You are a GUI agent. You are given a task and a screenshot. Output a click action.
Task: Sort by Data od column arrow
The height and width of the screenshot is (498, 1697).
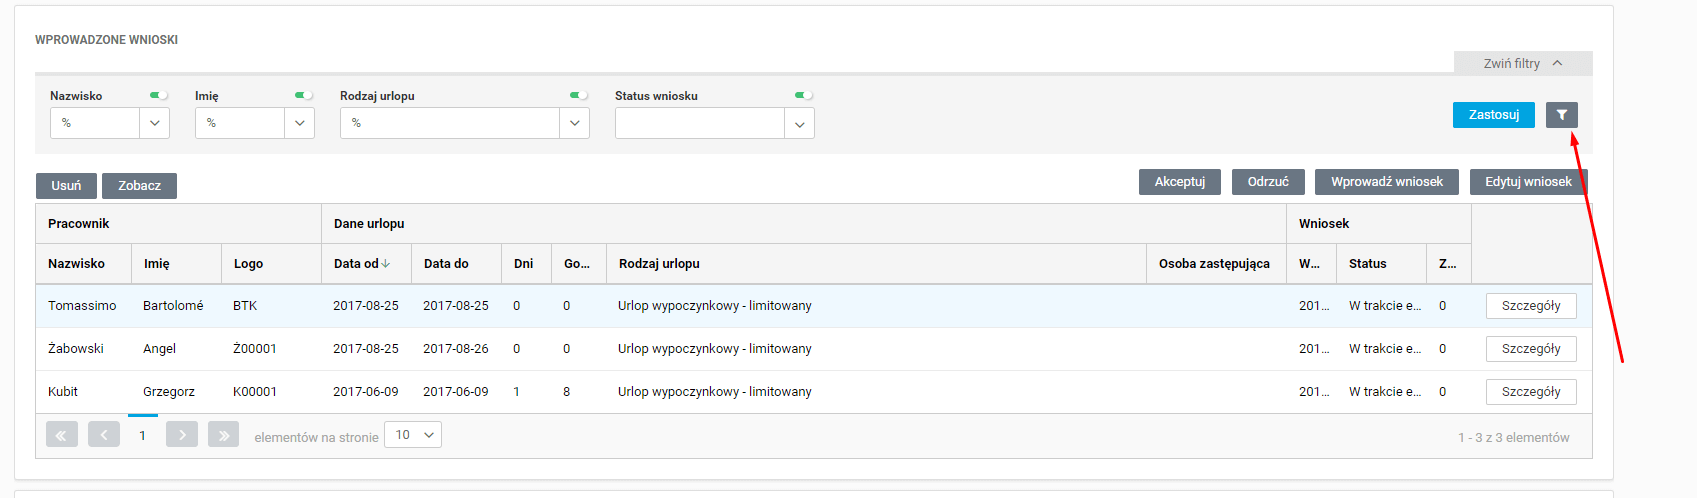coord(385,264)
